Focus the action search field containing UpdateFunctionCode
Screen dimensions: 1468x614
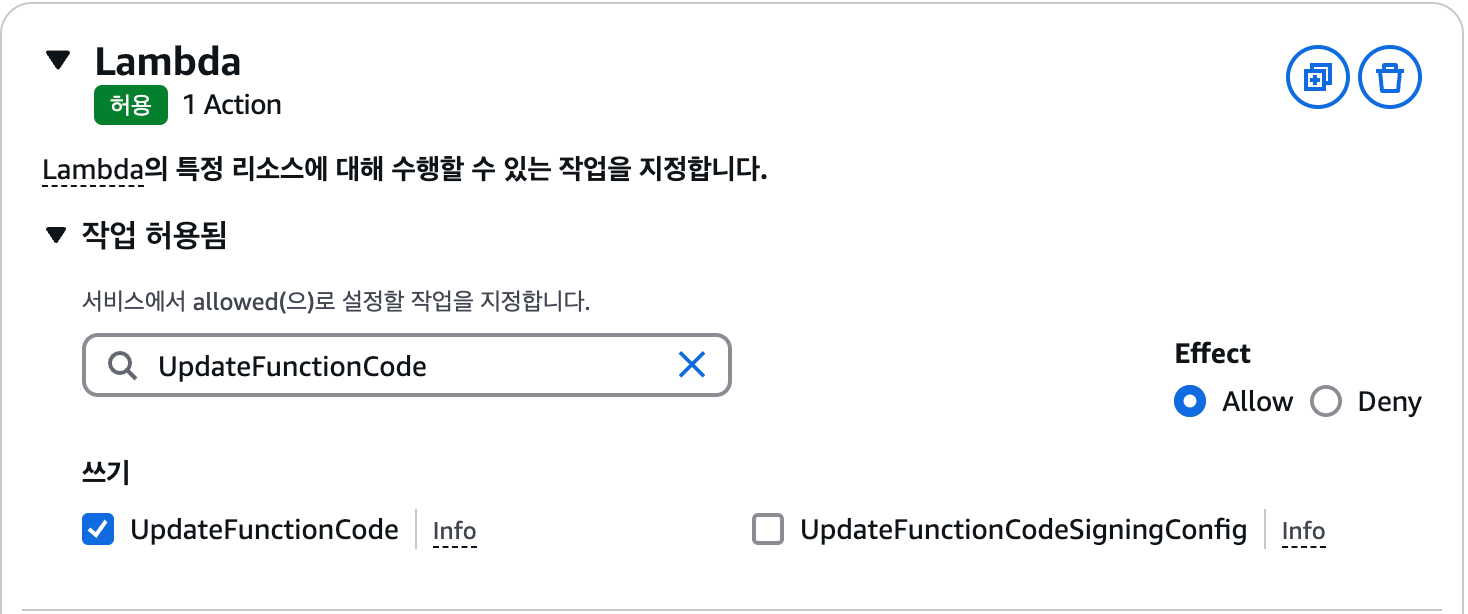407,365
